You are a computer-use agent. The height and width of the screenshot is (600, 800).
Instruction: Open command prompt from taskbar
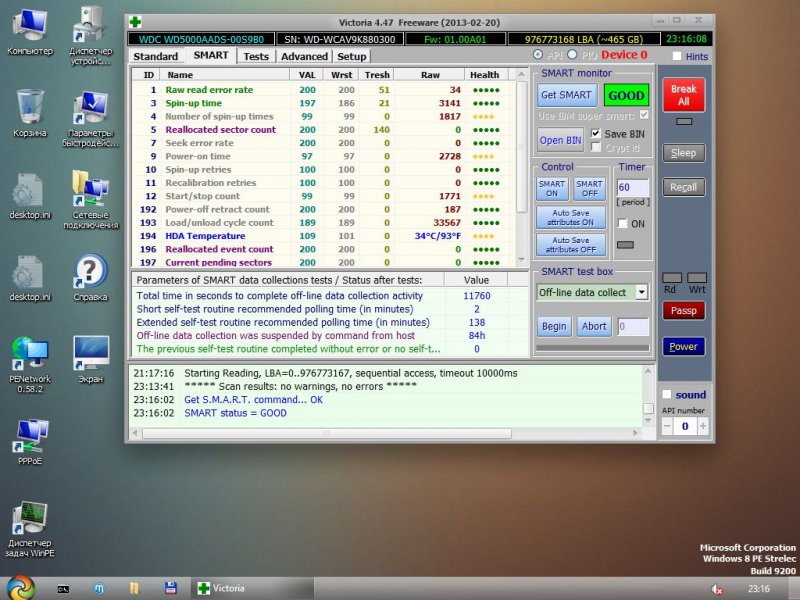coord(62,588)
